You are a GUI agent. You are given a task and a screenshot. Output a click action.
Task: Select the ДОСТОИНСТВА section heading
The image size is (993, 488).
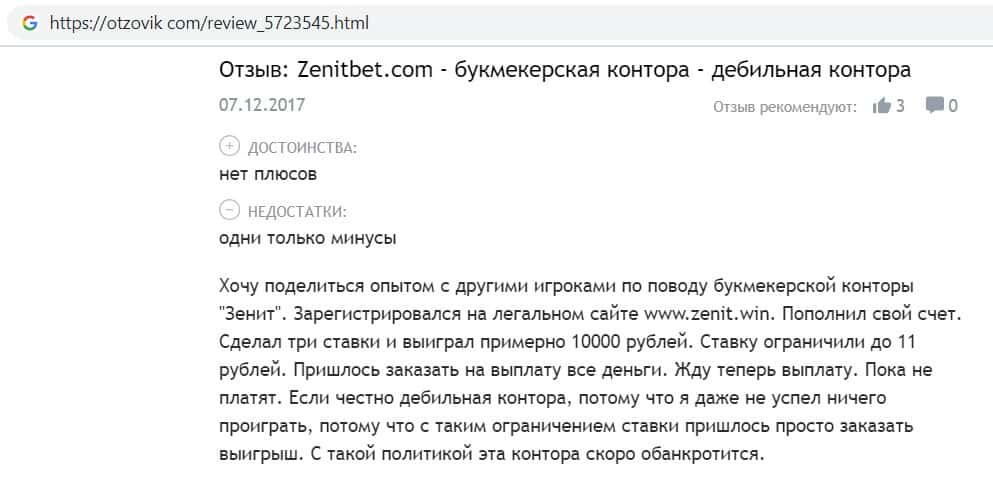coord(302,148)
